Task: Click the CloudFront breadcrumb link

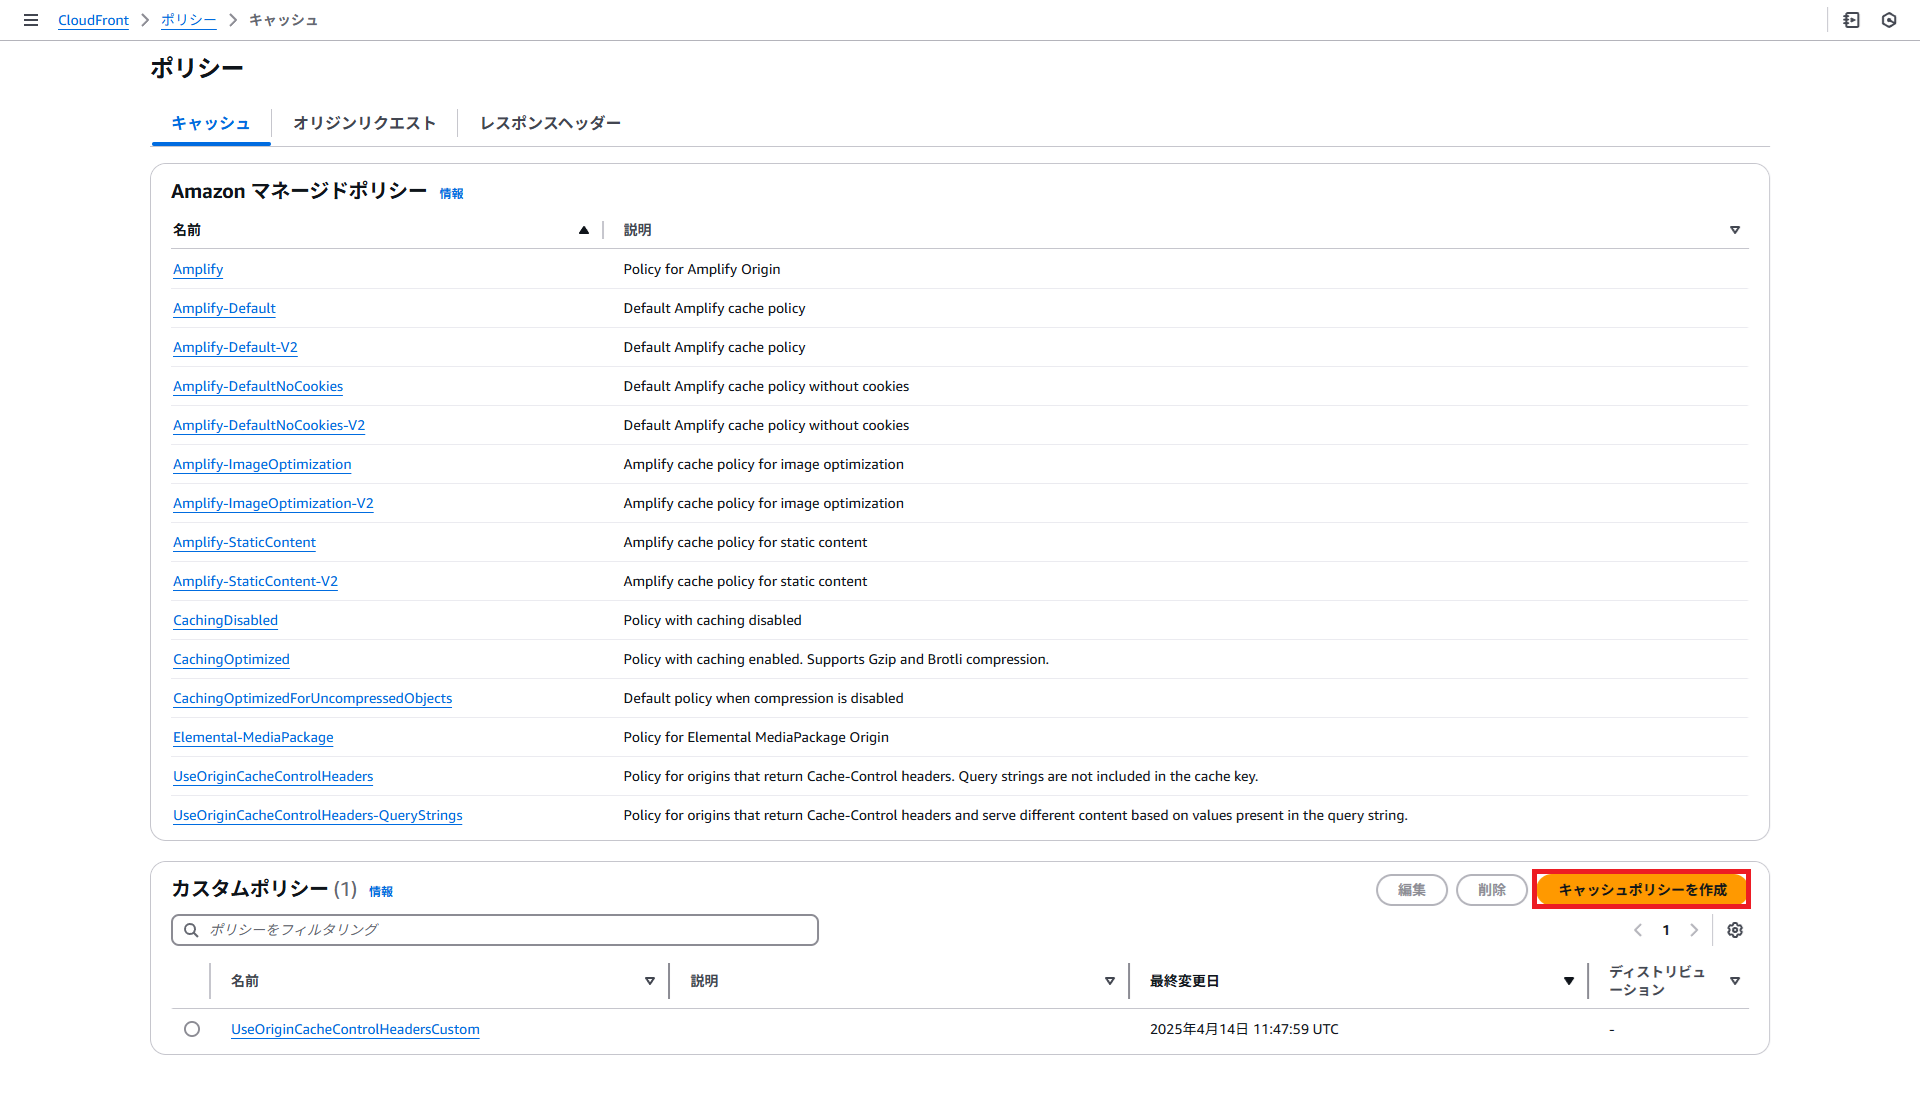Action: [93, 20]
